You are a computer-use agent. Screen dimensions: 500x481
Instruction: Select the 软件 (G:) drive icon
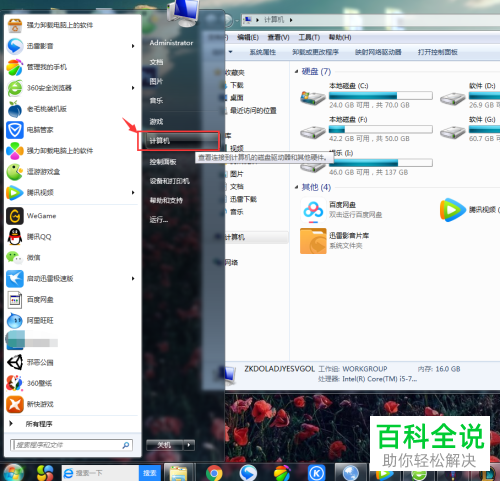(452, 132)
